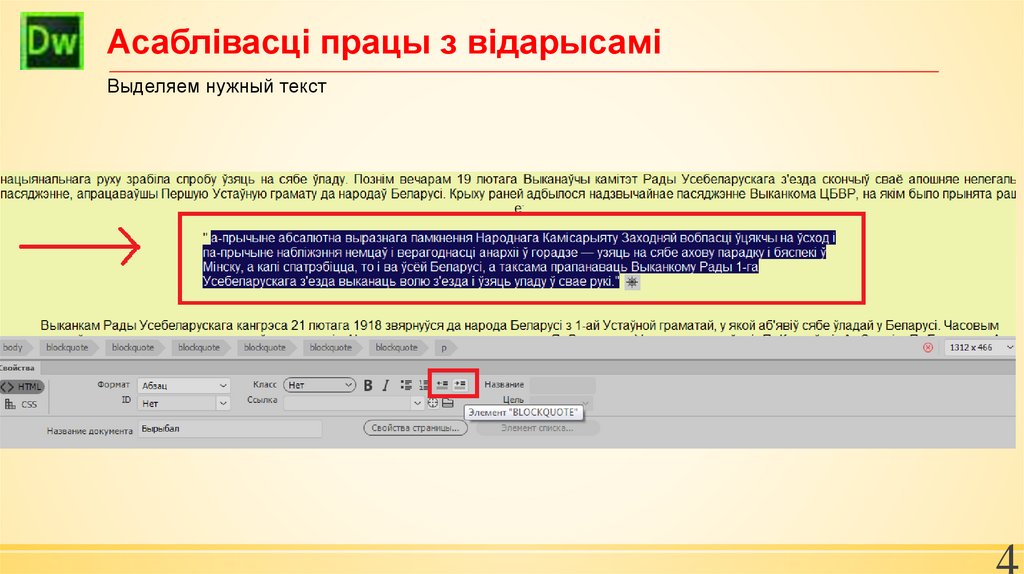Click the red error indicator in status bar
The image size is (1024, 574).
928,347
